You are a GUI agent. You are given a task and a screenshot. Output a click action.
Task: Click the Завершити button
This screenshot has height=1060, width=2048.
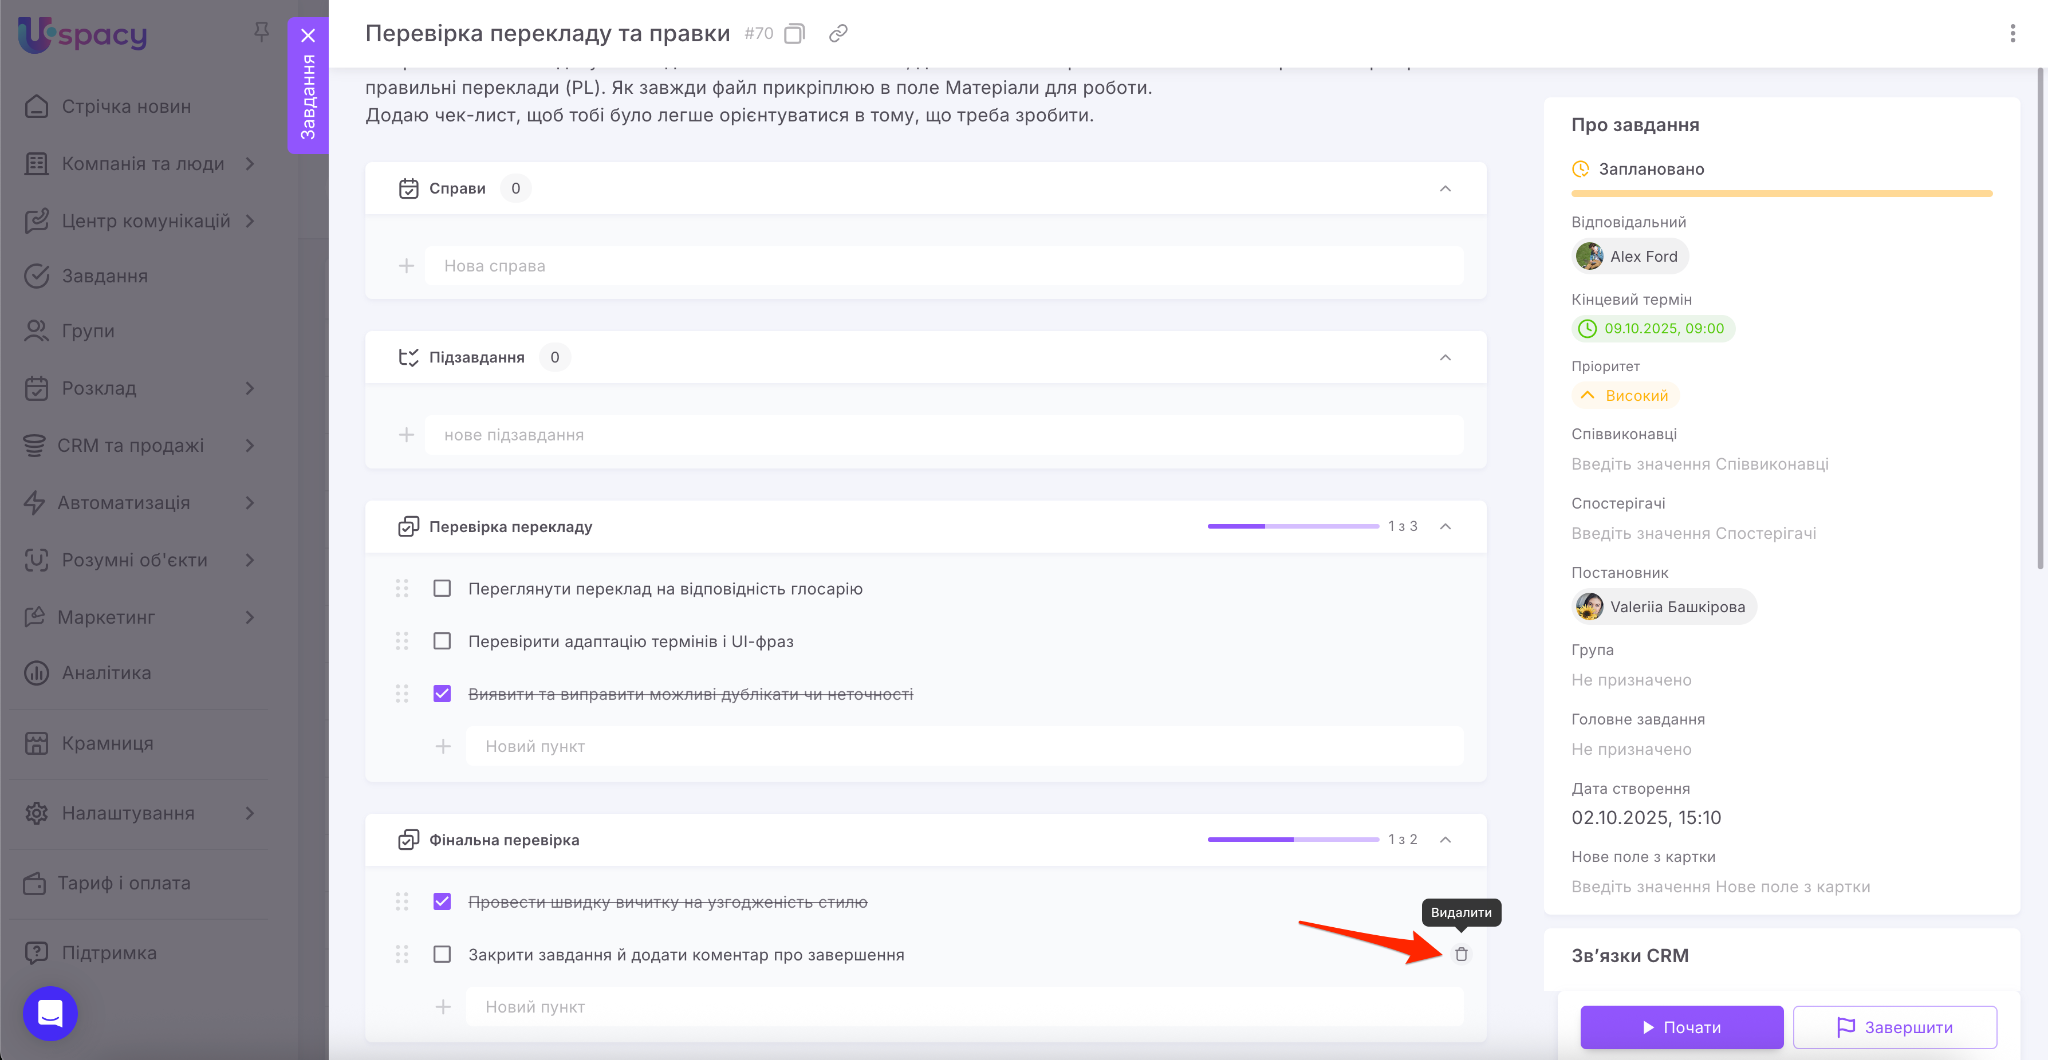1894,1027
